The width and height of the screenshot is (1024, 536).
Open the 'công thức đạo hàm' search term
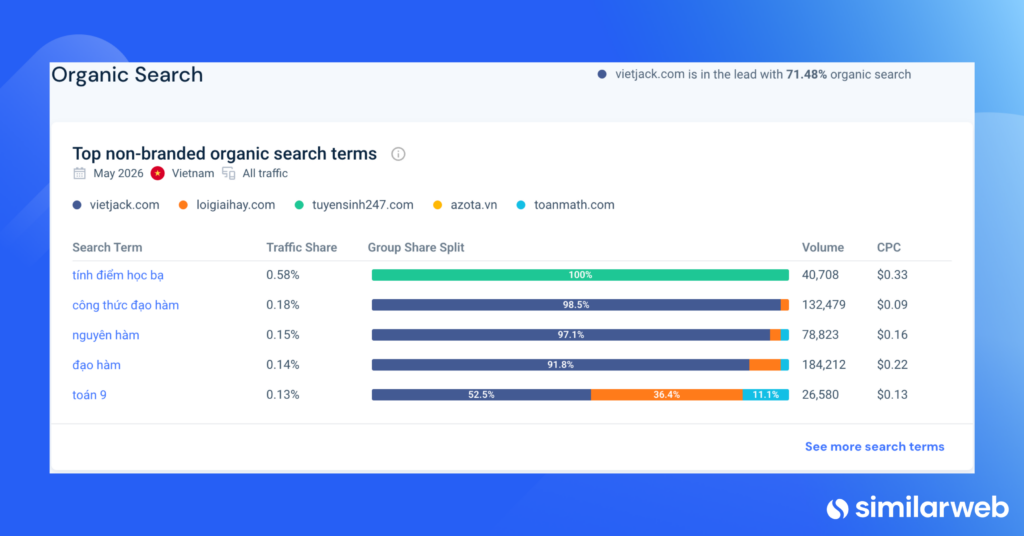[x=125, y=306]
